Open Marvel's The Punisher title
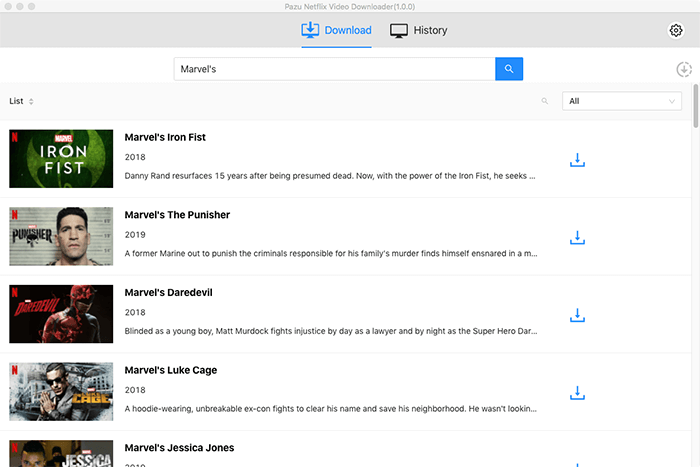Viewport: 700px width, 467px height. click(x=177, y=215)
